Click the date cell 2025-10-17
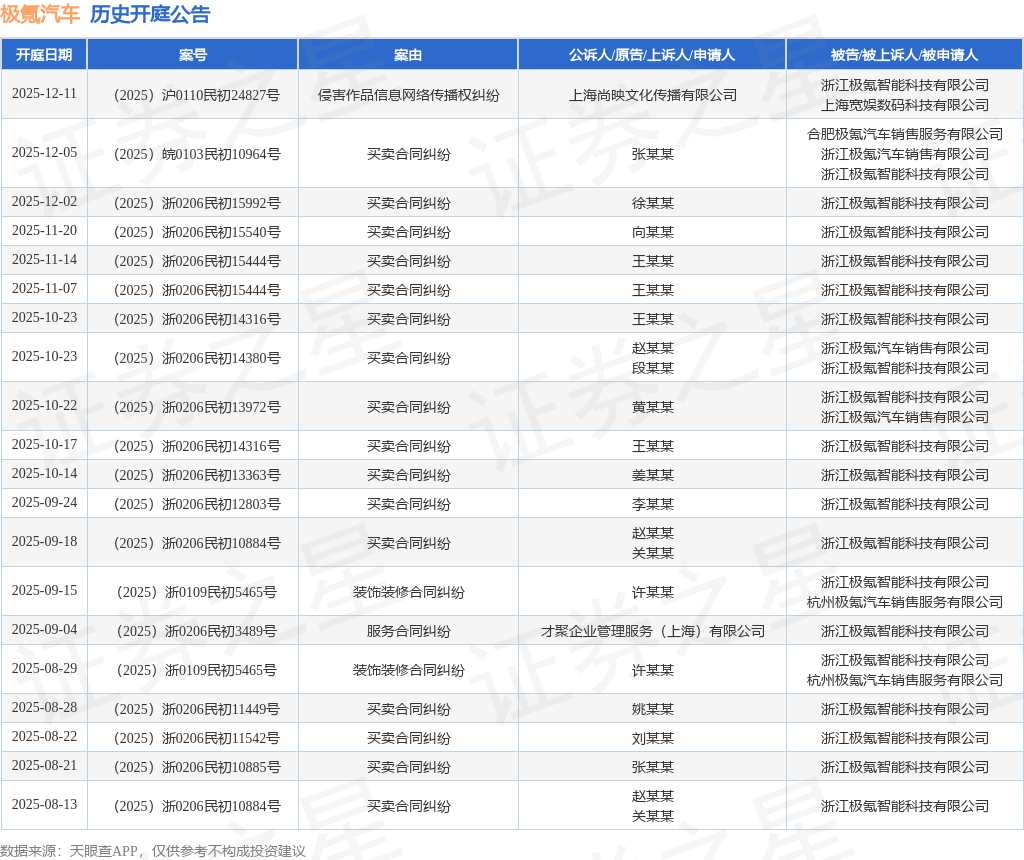The image size is (1024, 860). [44, 444]
